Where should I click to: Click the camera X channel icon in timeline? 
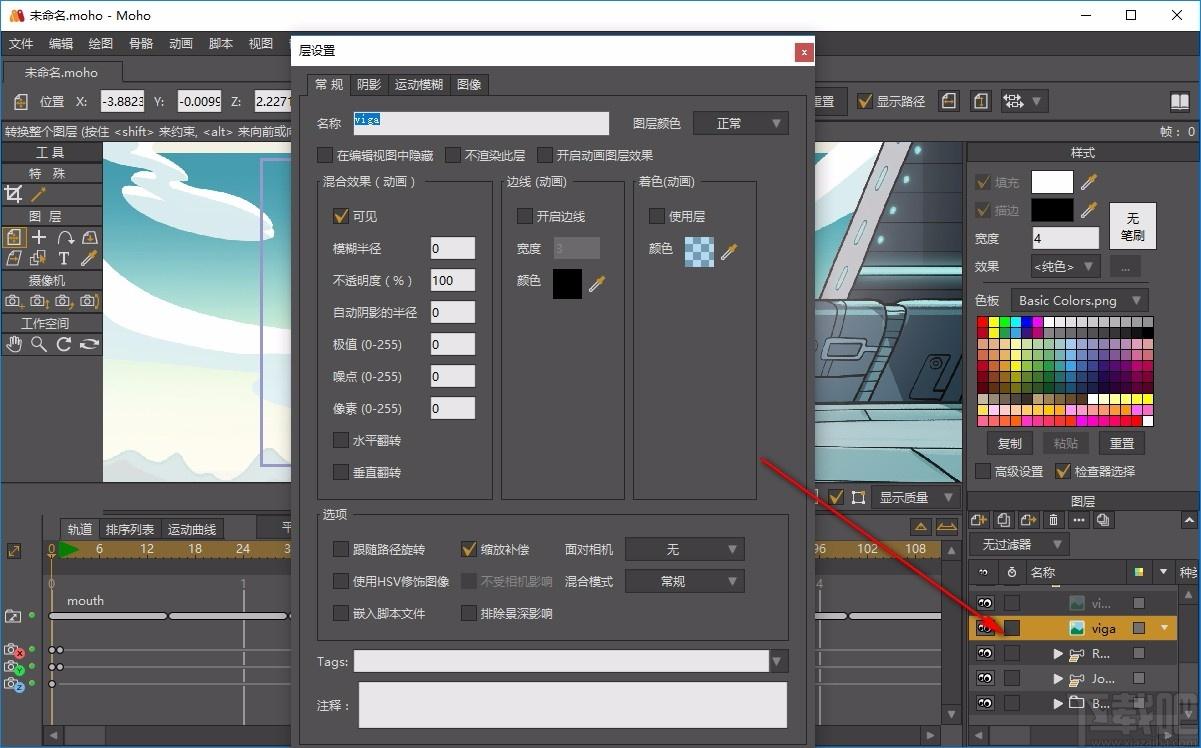click(14, 650)
